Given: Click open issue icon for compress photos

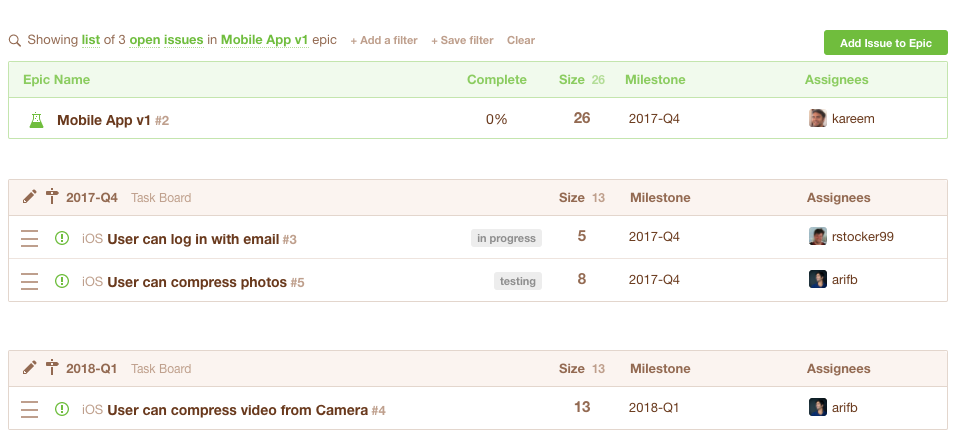Looking at the screenshot, I should tap(62, 281).
